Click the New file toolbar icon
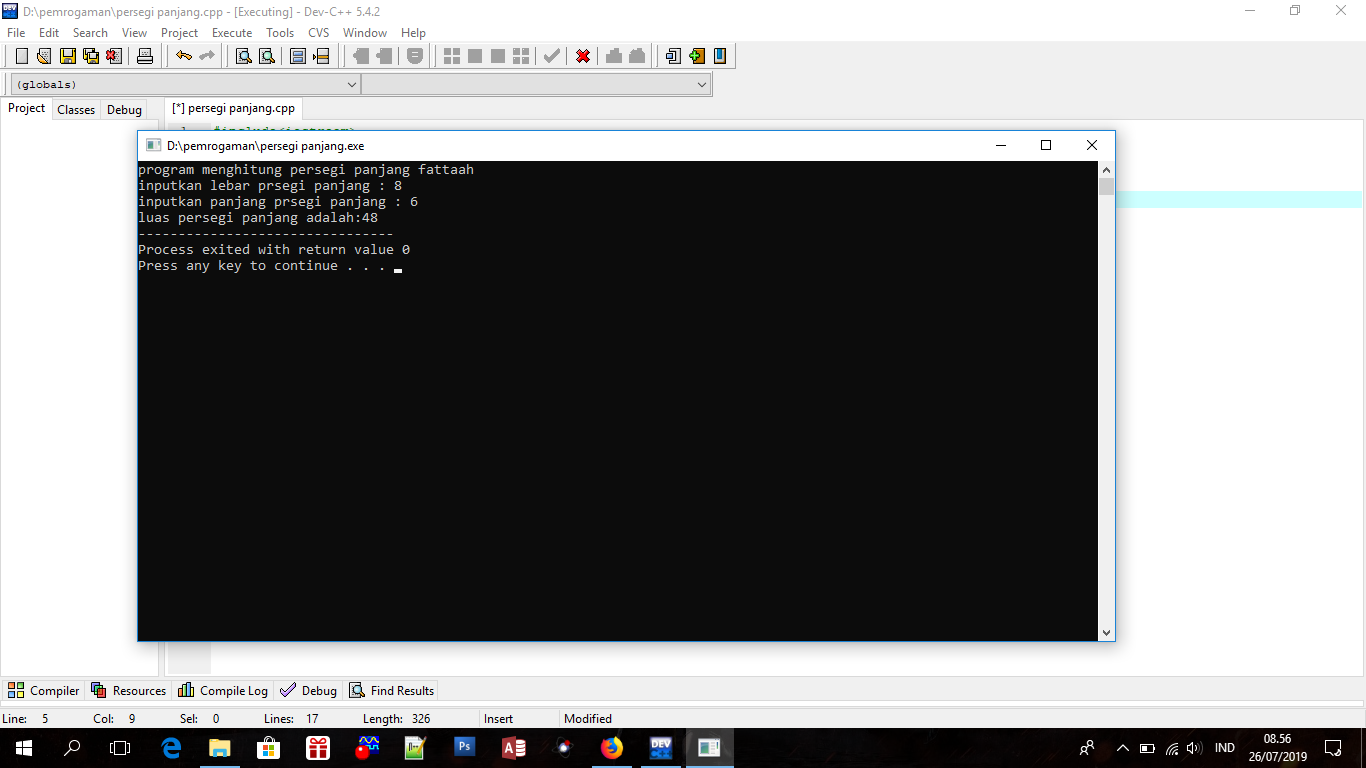The image size is (1366, 768). pyautogui.click(x=22, y=56)
